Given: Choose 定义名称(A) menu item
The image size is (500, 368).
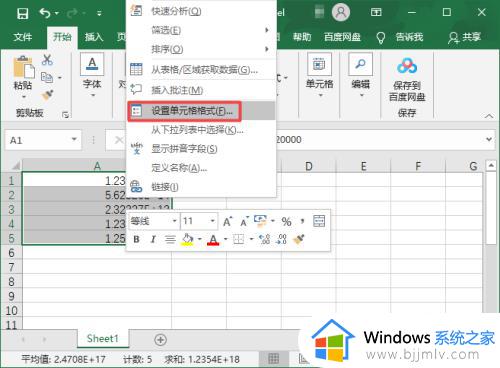Looking at the screenshot, I should 201,168.
